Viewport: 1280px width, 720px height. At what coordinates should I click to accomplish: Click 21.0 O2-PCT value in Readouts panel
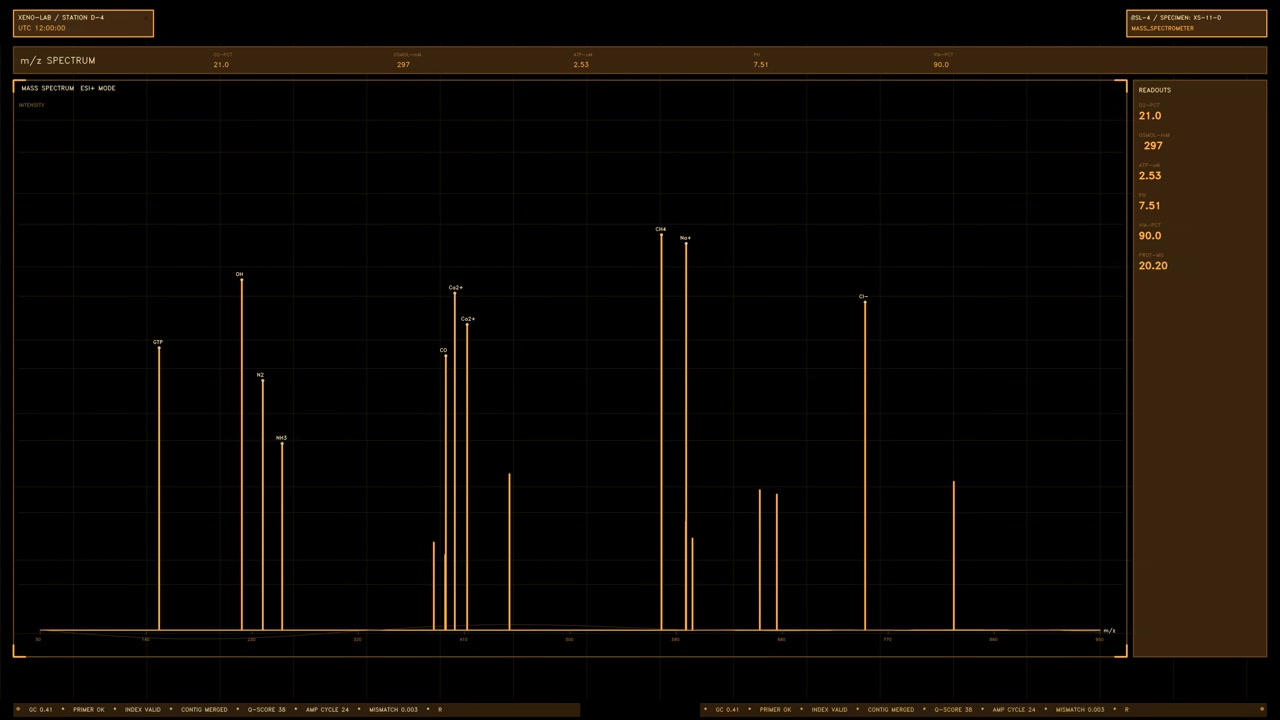(1150, 116)
